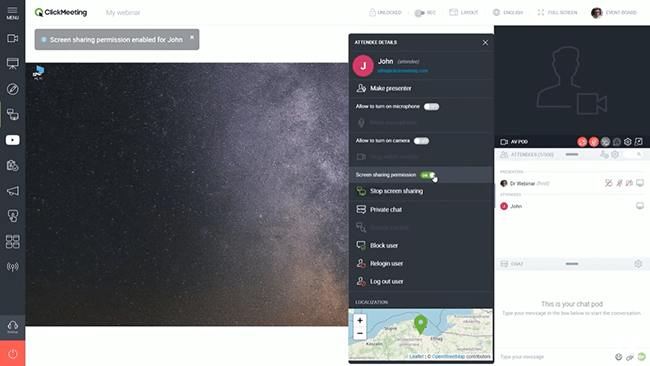The width and height of the screenshot is (650, 366).
Task: Open the Polls and surveys clipboard icon
Action: click(12, 165)
